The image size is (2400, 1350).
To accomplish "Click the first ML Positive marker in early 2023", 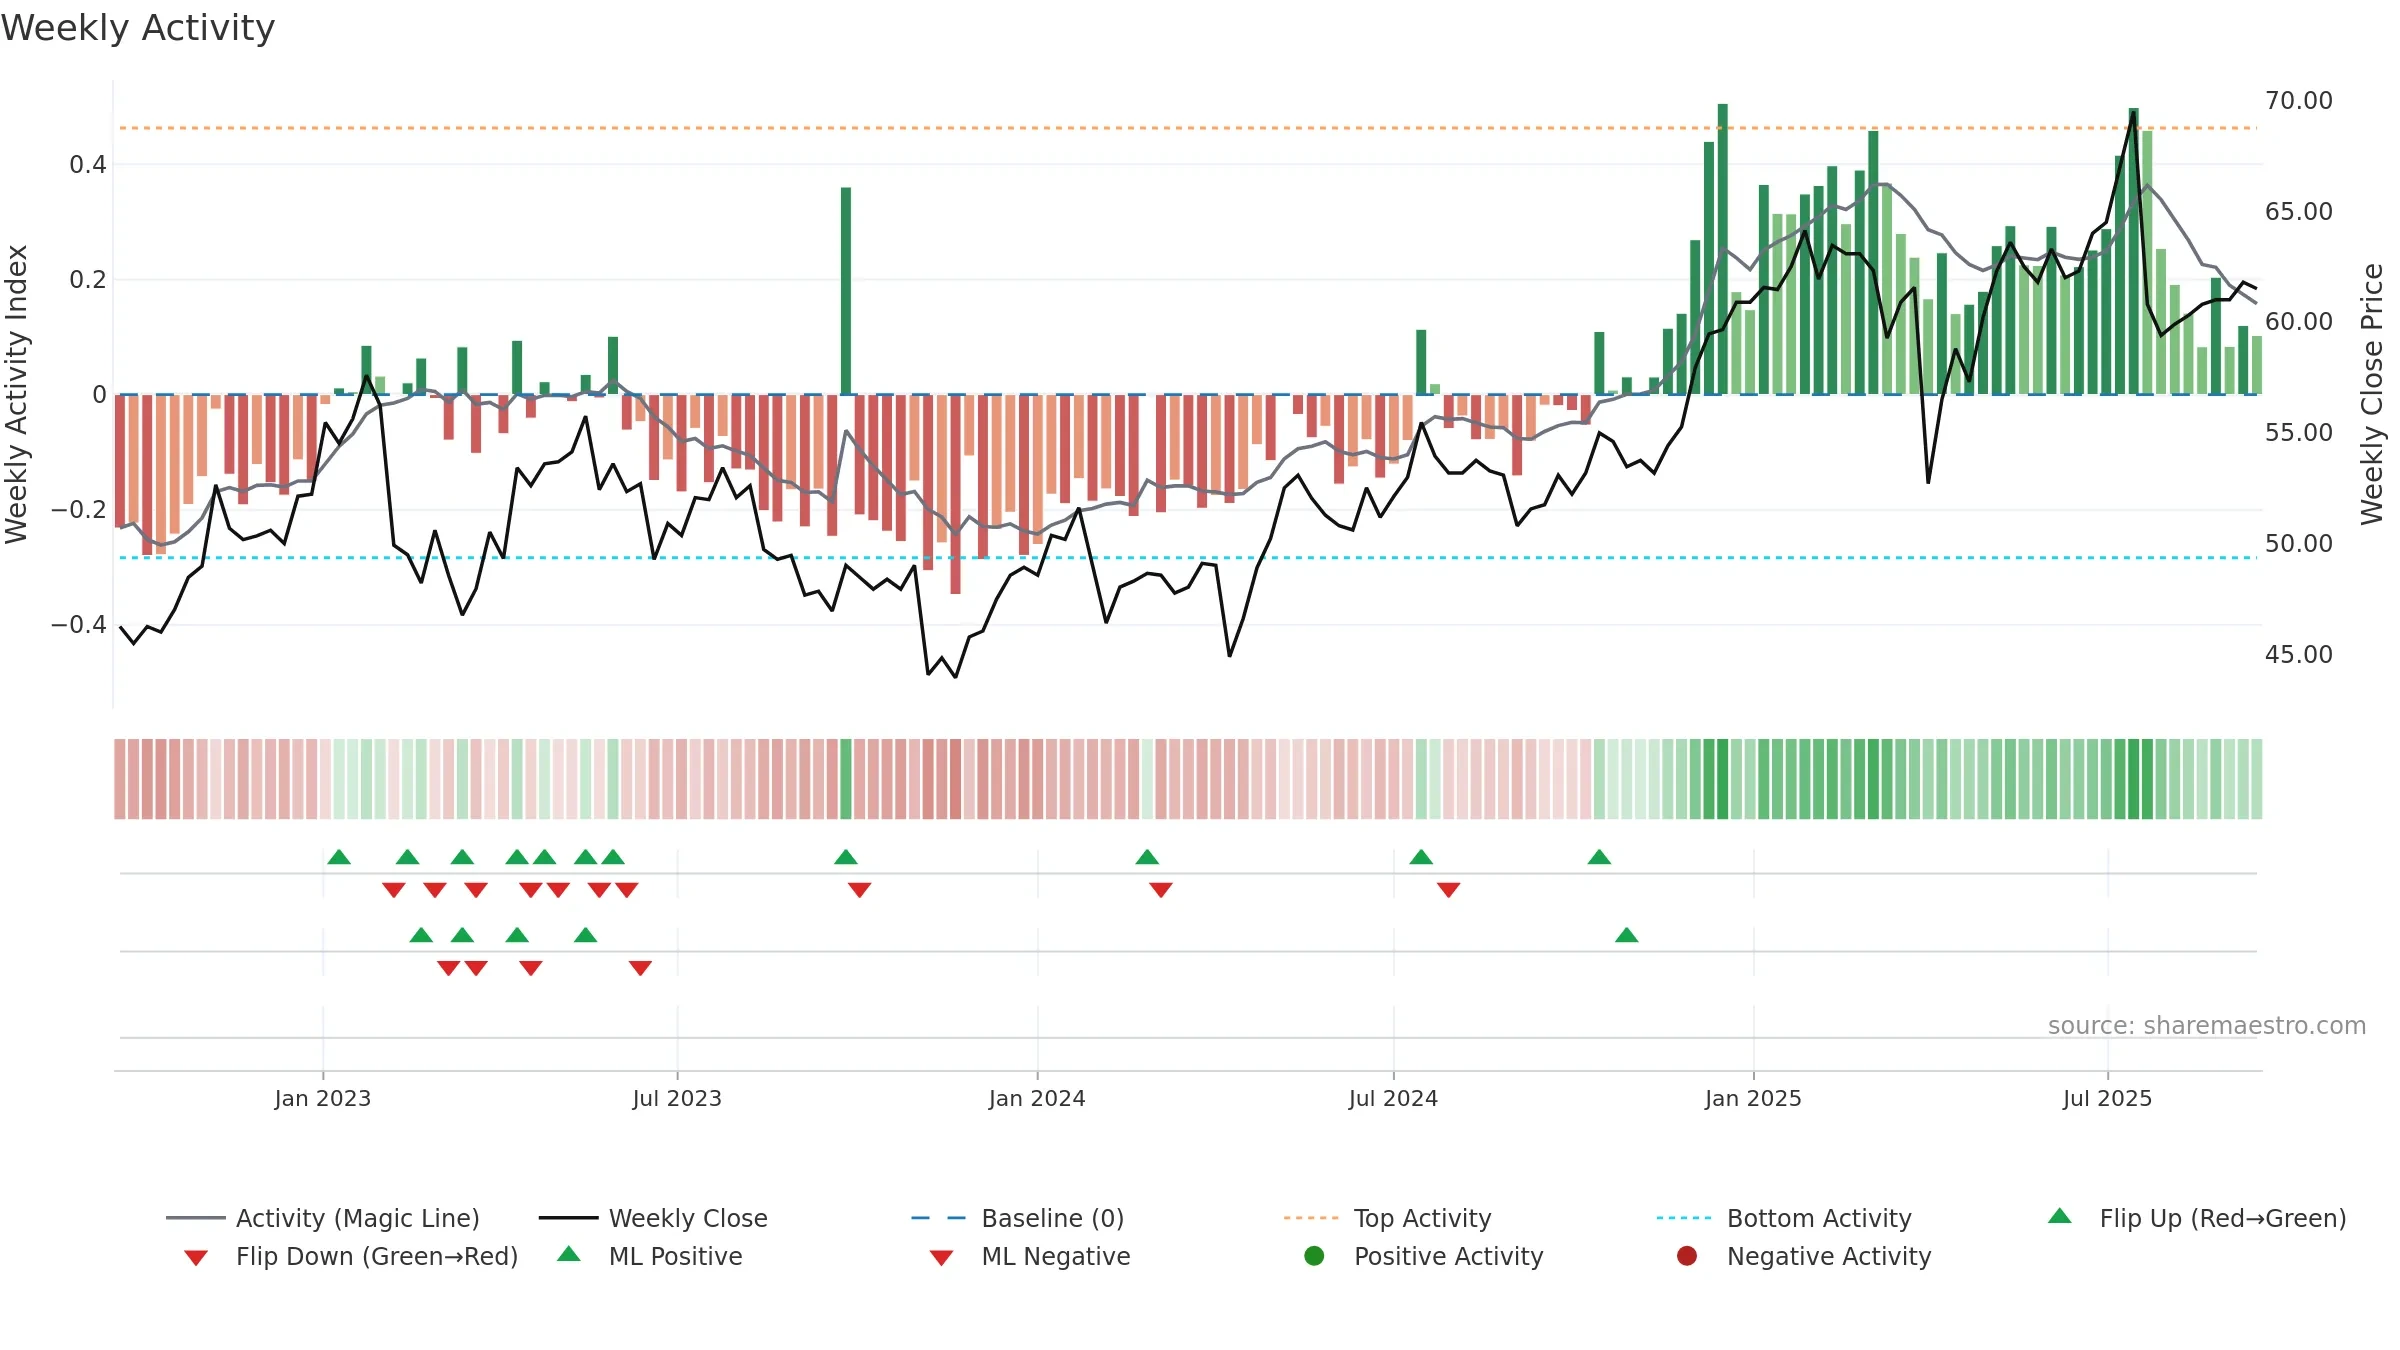I will tap(421, 935).
